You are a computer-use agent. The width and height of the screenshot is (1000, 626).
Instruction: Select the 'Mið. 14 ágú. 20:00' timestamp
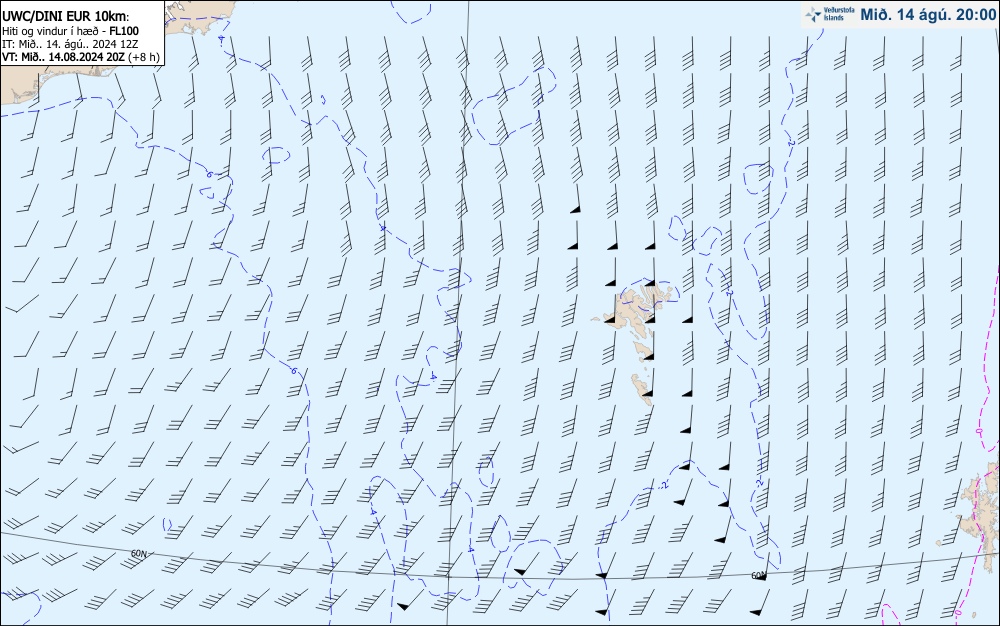point(927,15)
